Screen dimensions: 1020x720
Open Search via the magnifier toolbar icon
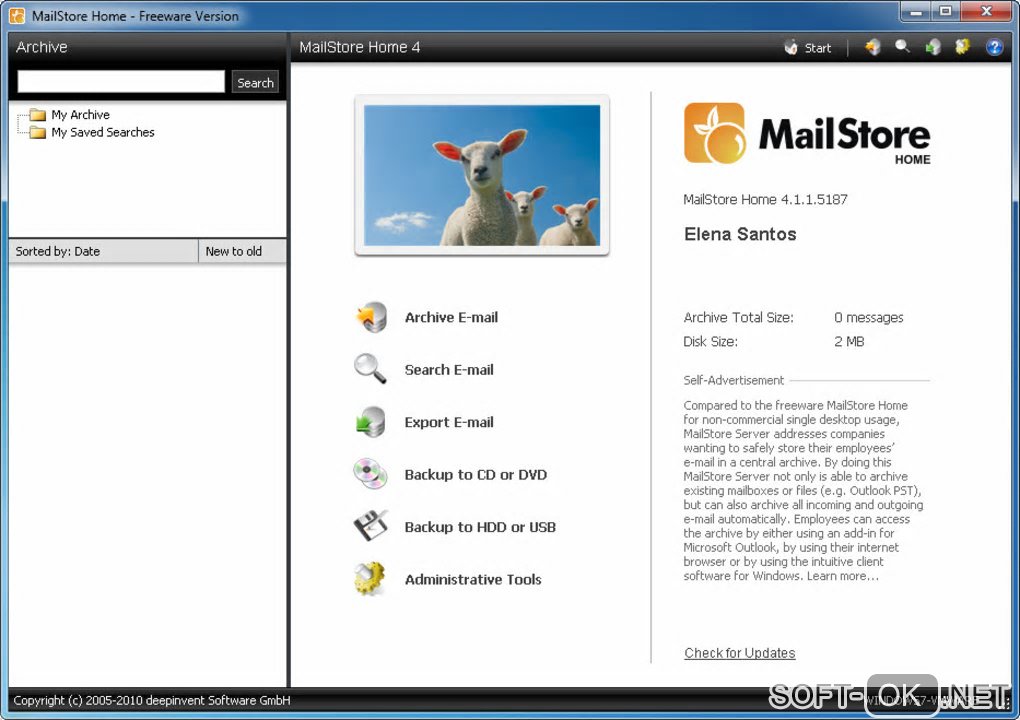tap(902, 47)
